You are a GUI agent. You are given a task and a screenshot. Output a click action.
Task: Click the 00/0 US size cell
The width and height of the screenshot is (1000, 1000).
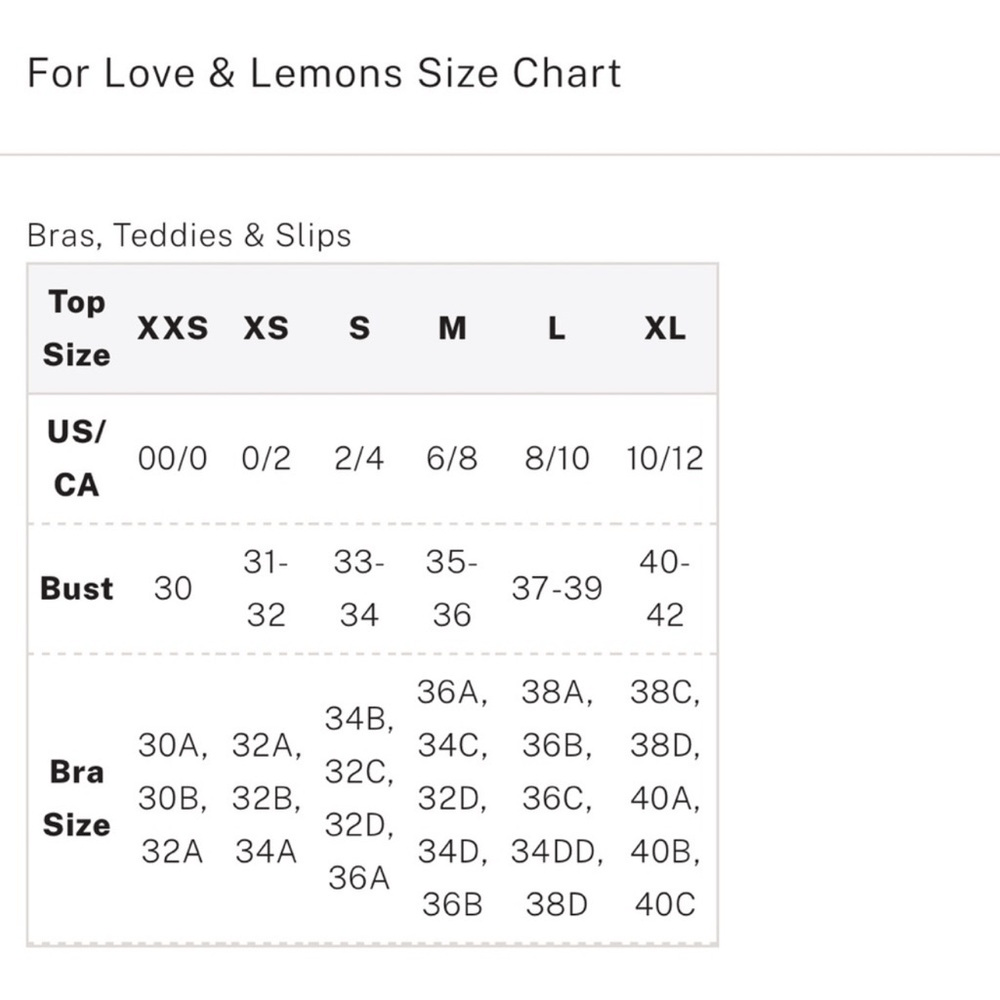[x=173, y=459]
